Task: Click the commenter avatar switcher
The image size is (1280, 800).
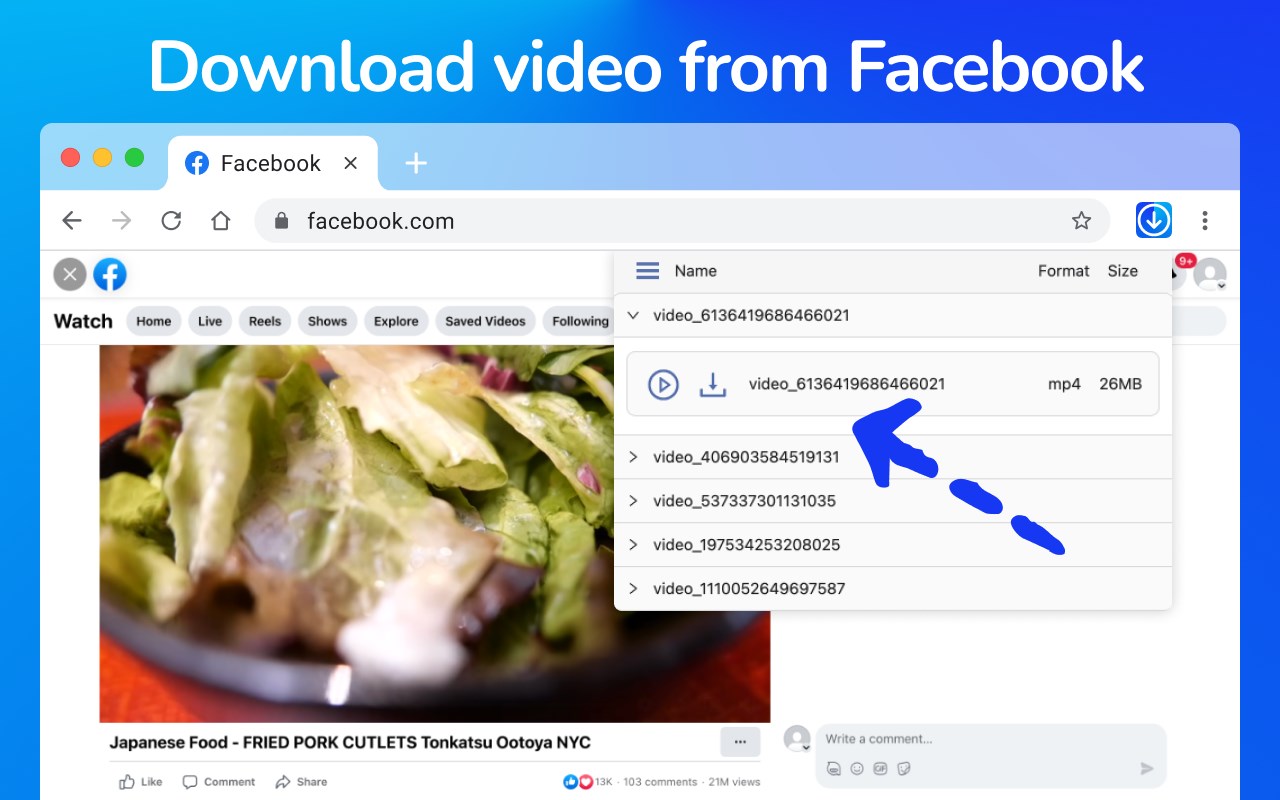Action: click(x=797, y=739)
